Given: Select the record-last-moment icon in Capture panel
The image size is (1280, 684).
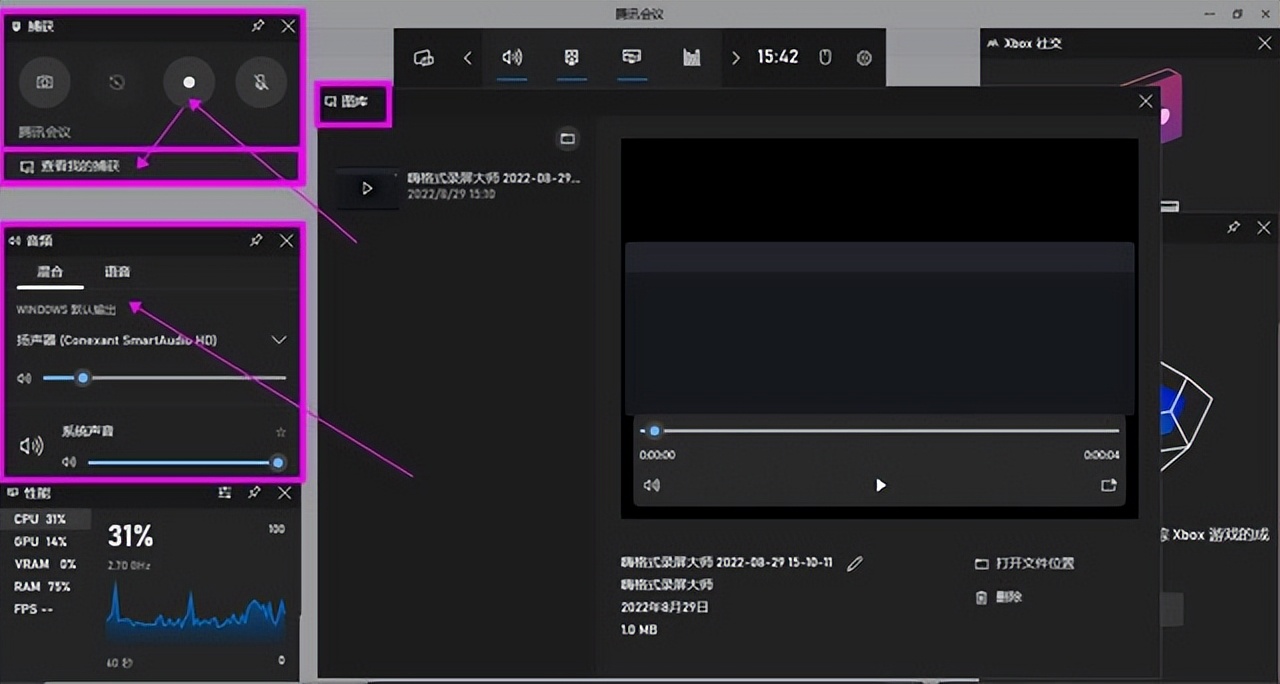Looking at the screenshot, I should coord(116,83).
